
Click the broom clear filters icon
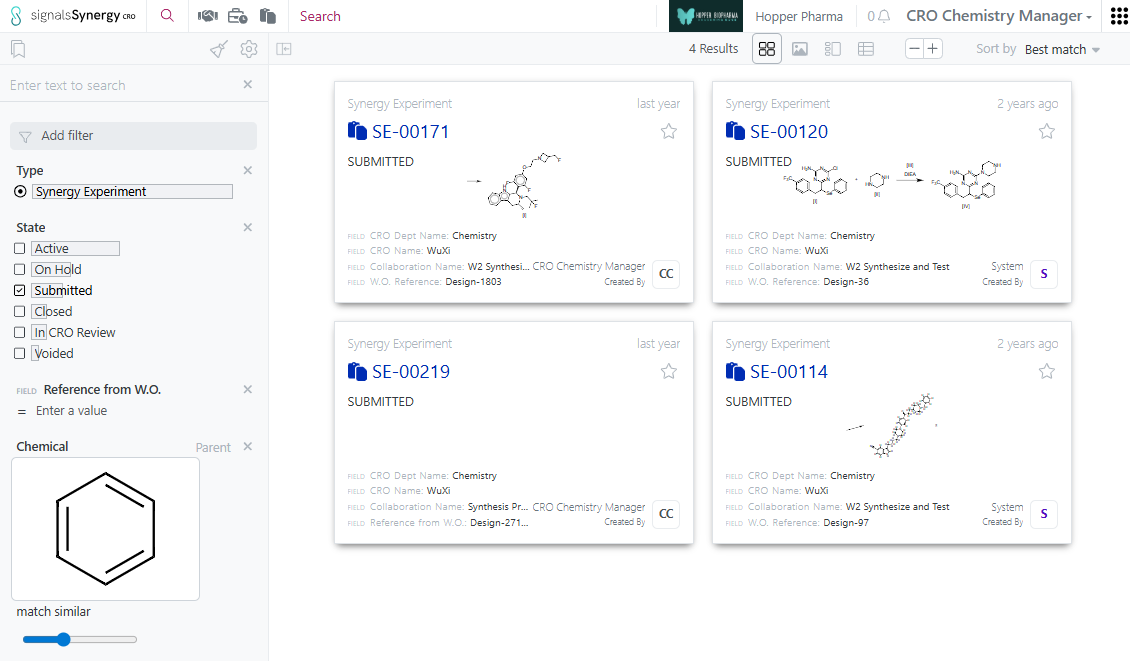pos(218,49)
